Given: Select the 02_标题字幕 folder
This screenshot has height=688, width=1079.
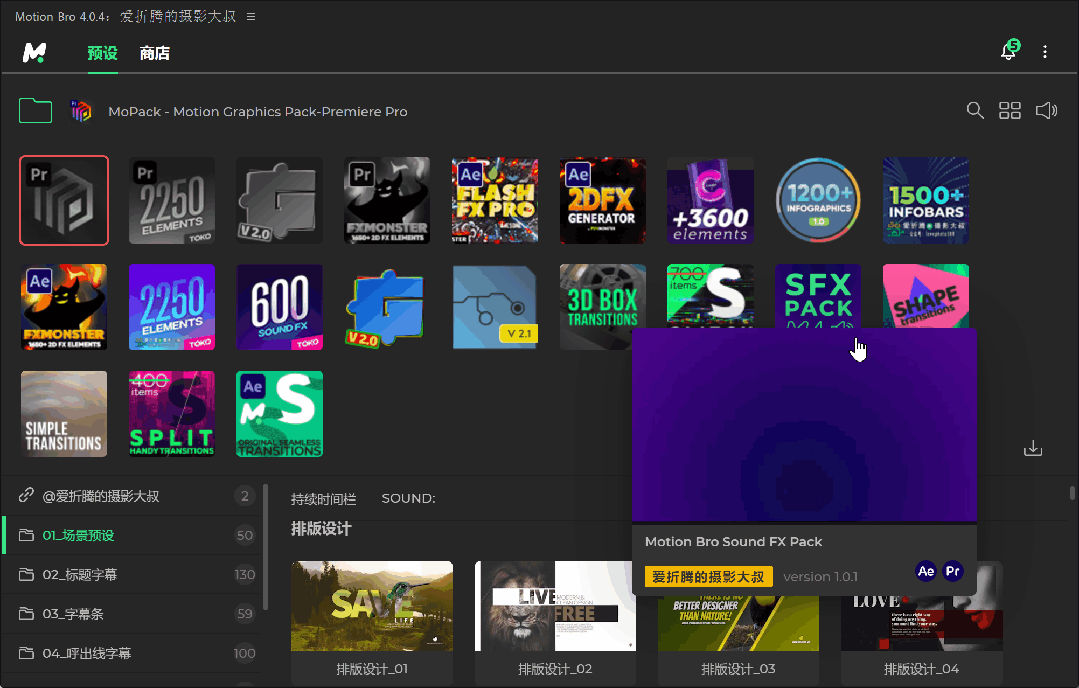Looking at the screenshot, I should 131,574.
